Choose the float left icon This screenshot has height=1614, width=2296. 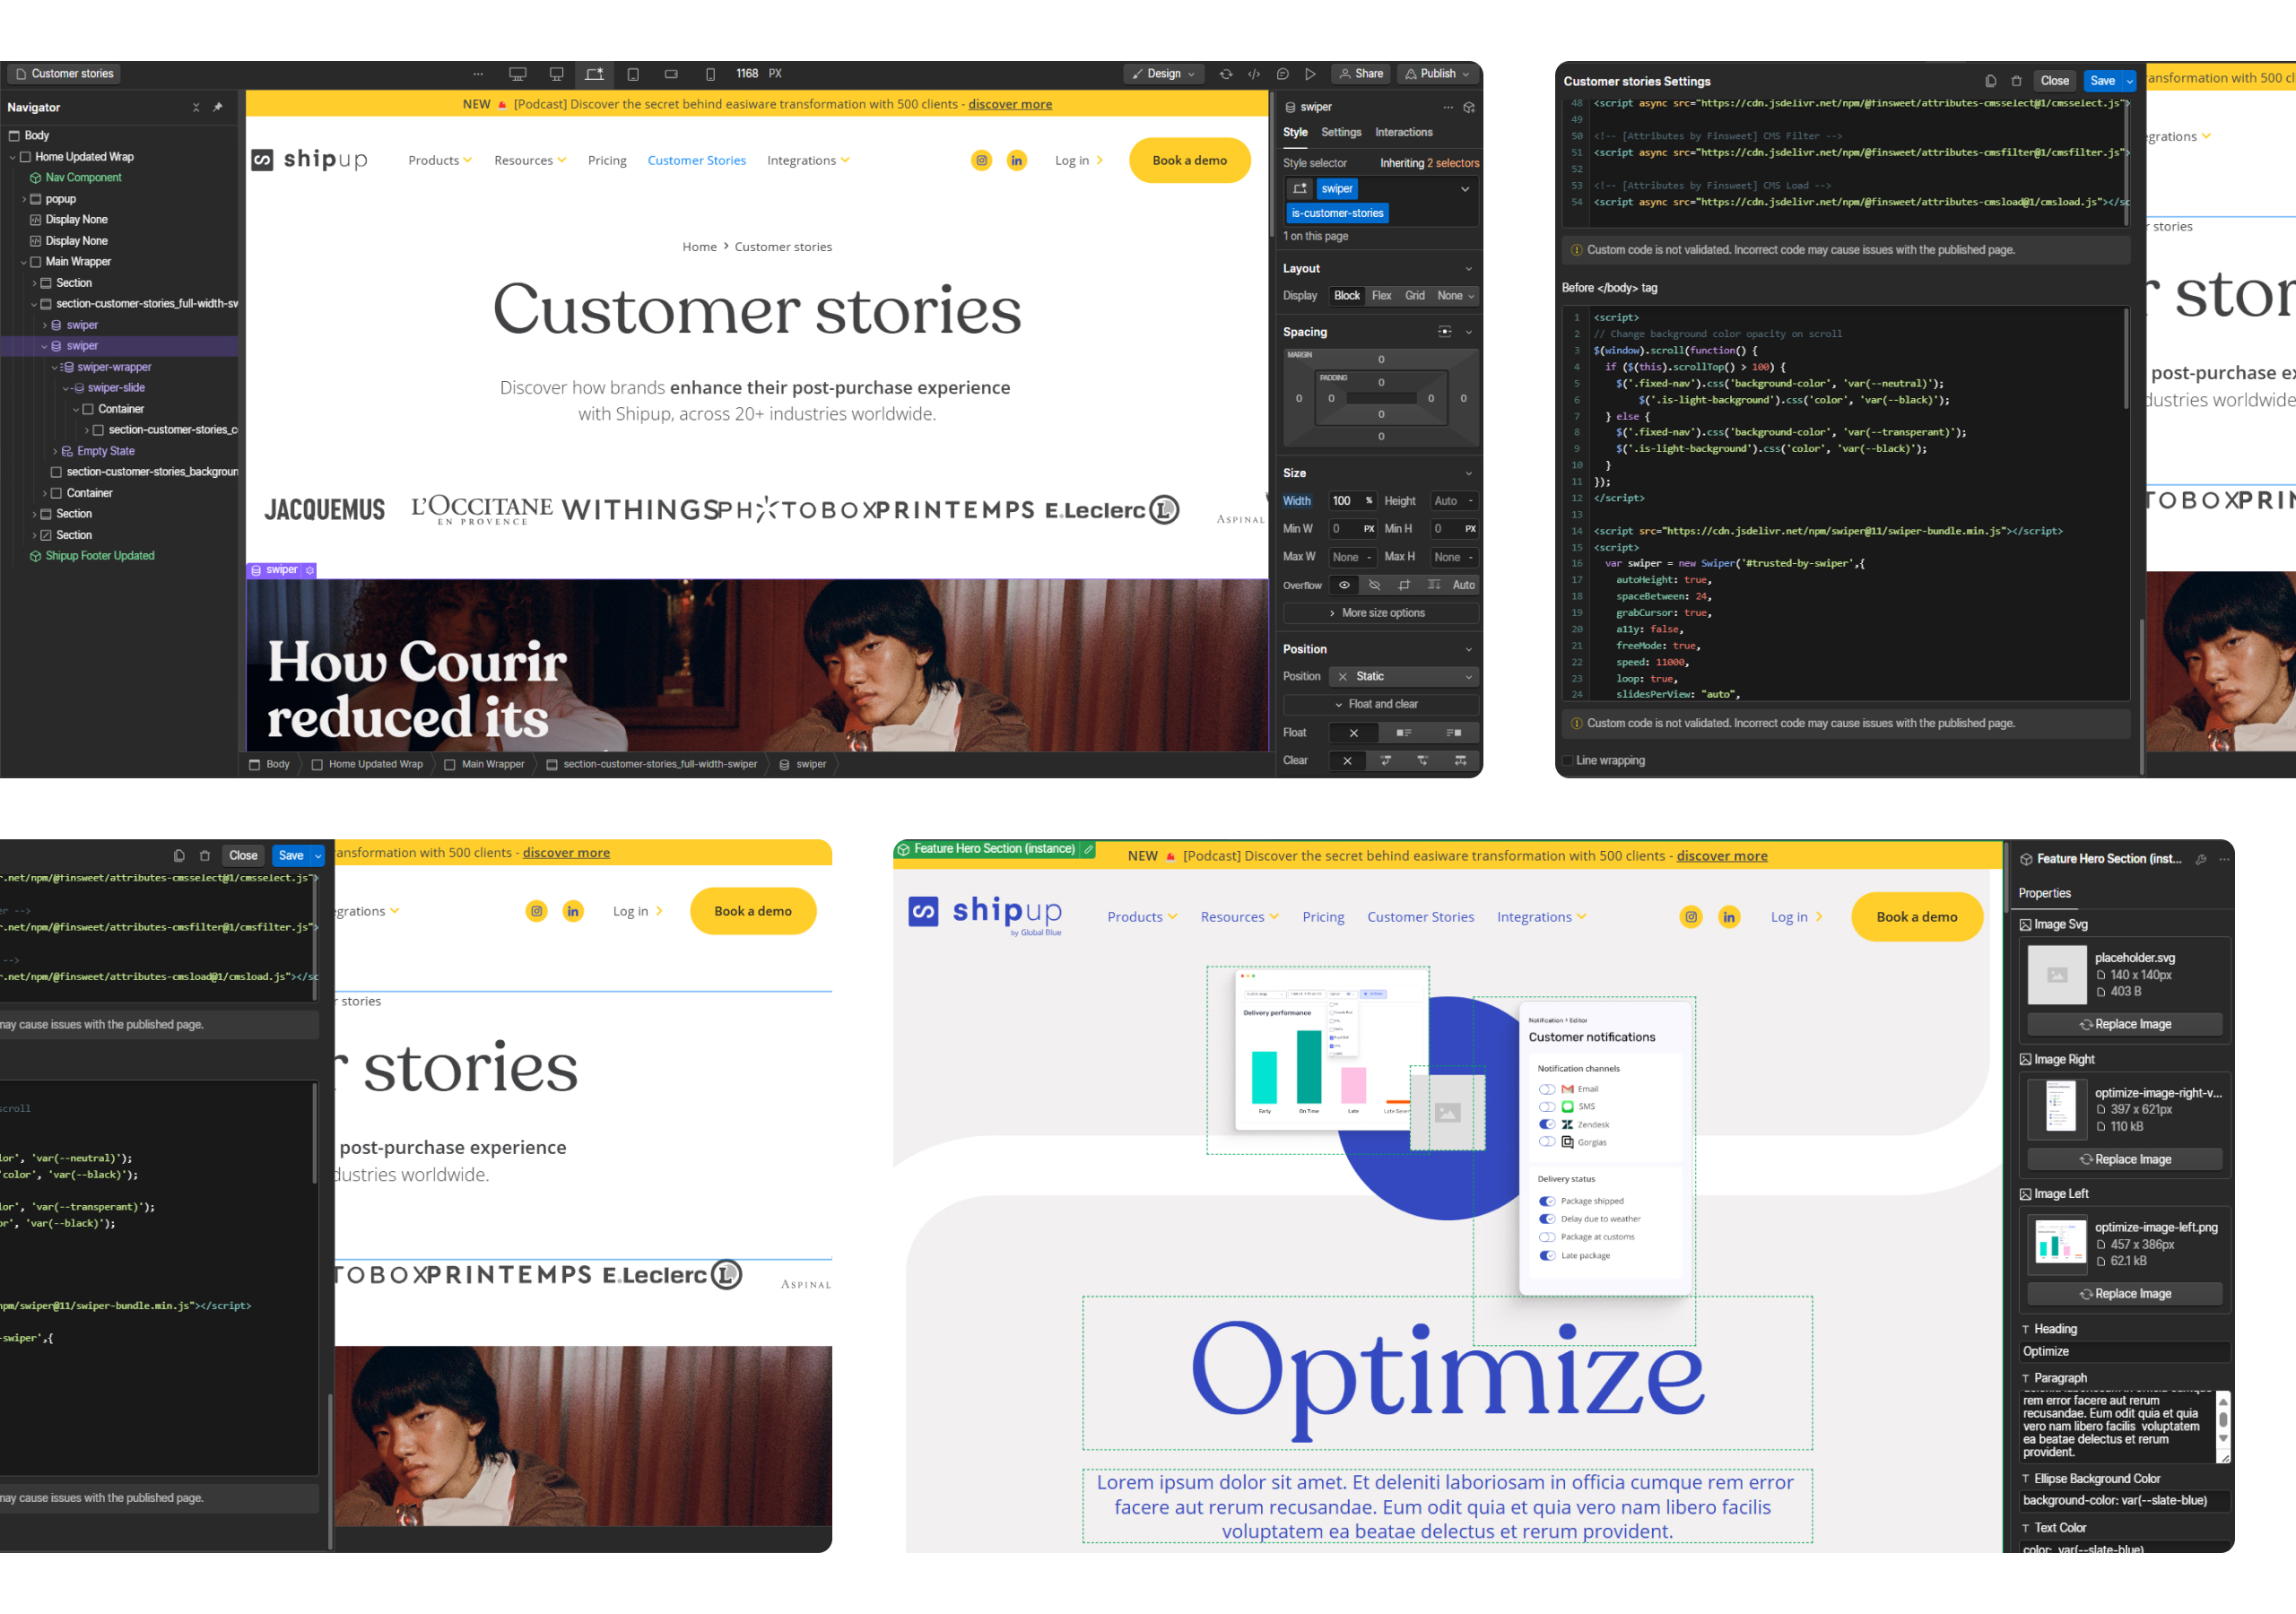tap(1403, 733)
